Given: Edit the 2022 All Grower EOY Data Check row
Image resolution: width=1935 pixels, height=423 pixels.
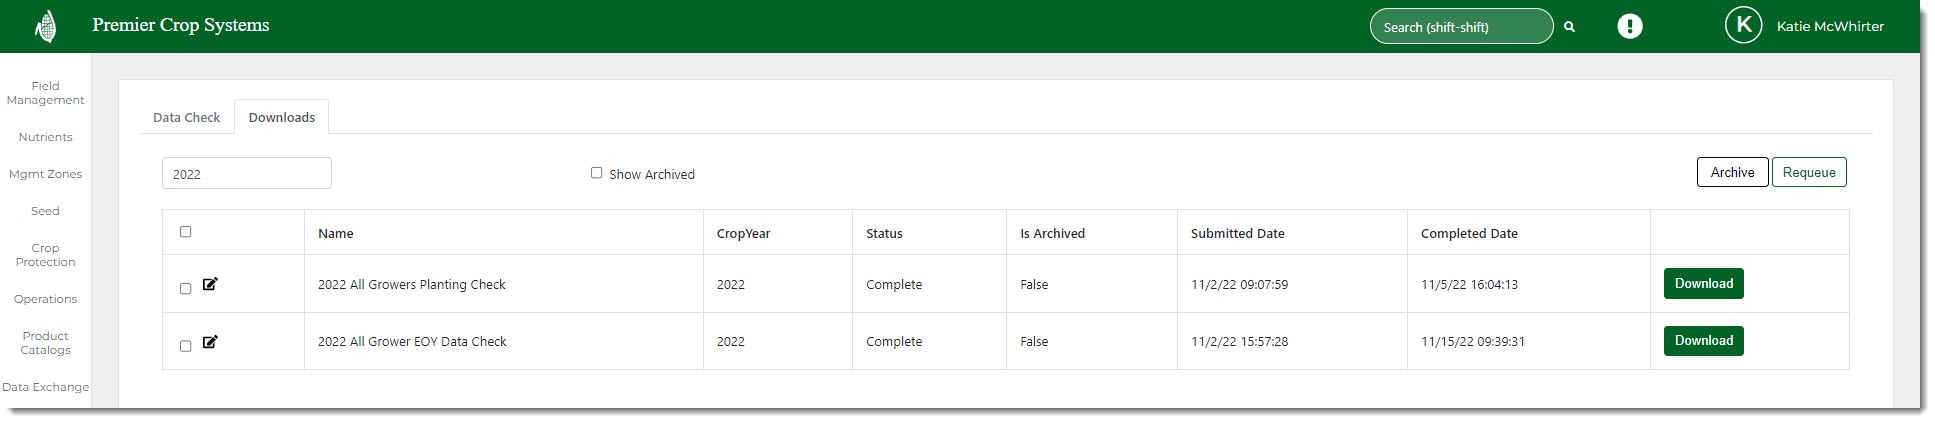Looking at the screenshot, I should click(x=210, y=342).
